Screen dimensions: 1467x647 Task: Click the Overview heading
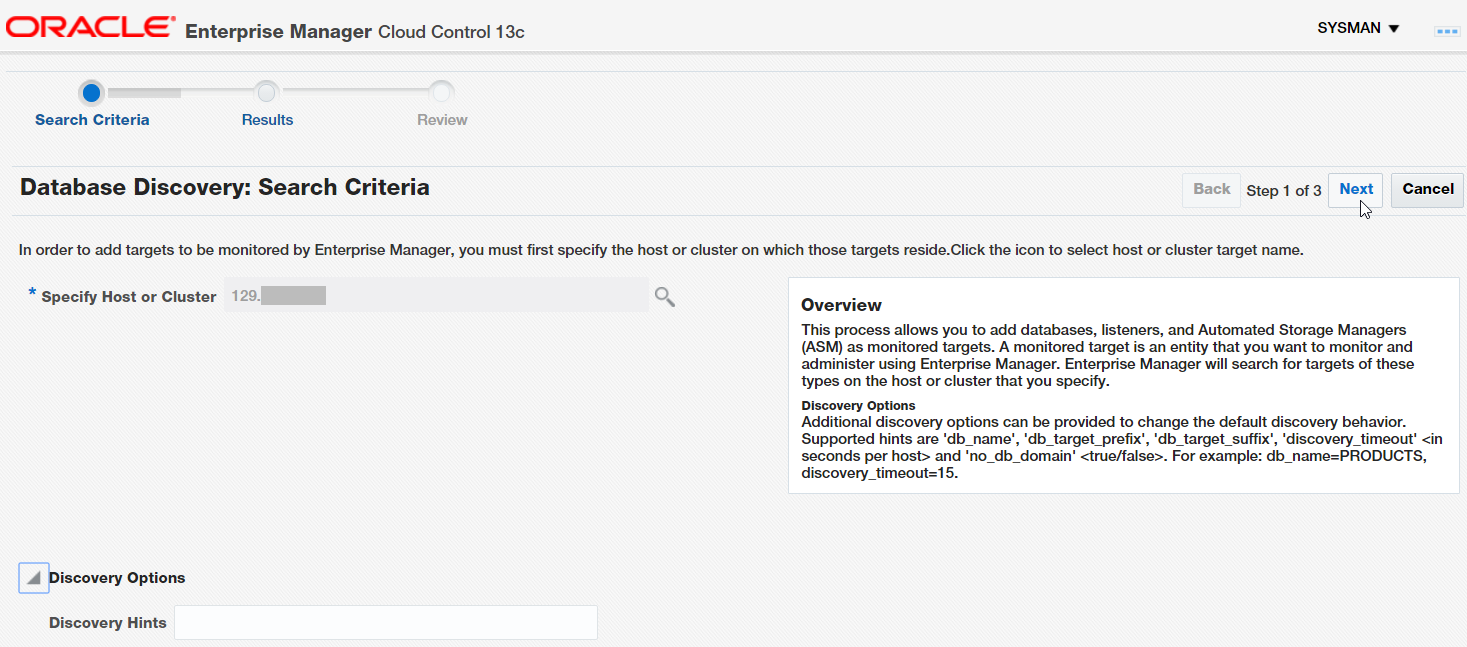841,305
